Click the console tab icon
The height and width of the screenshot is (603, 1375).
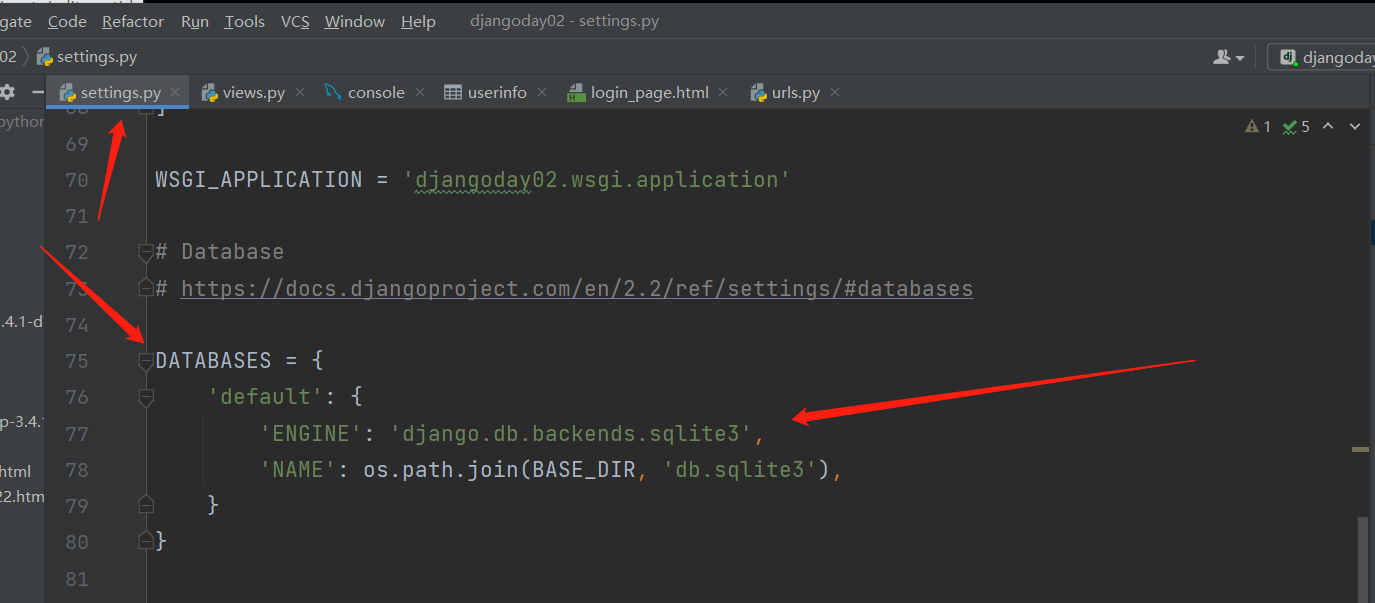point(333,92)
